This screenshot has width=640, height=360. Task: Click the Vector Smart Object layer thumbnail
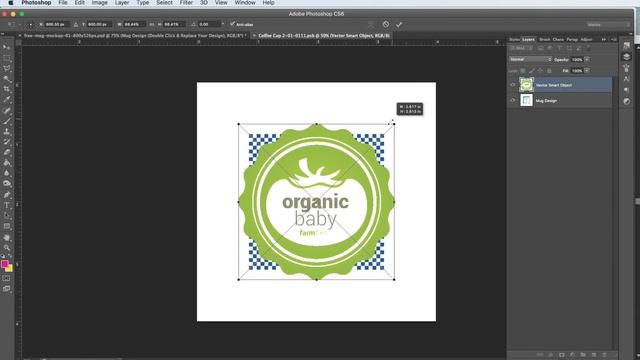526,85
